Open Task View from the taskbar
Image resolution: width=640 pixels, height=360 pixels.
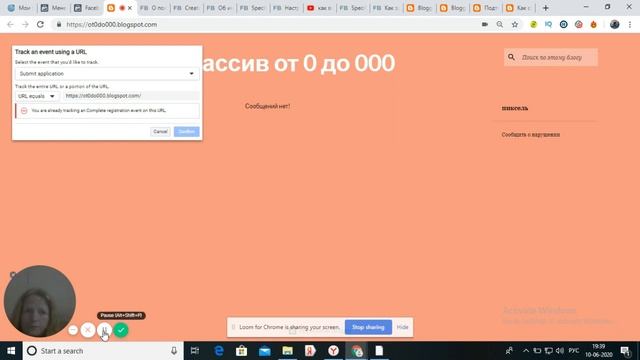195,351
